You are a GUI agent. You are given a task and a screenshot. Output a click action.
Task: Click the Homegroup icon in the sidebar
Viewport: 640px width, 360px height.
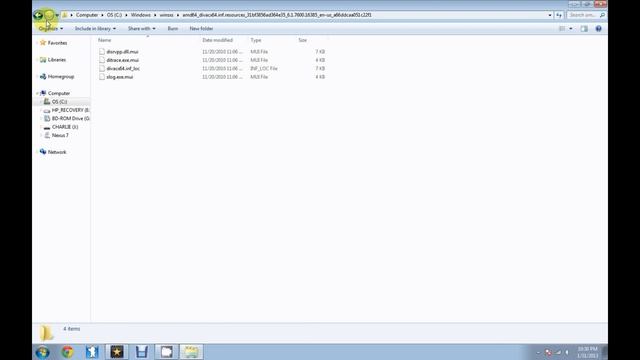(x=43, y=76)
